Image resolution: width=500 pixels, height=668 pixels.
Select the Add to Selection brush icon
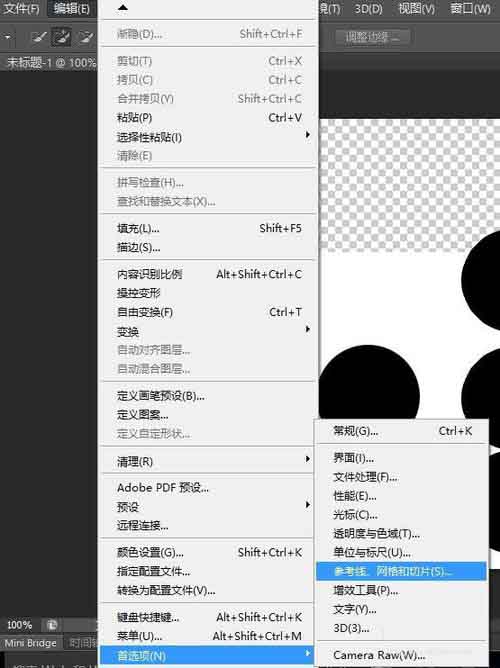tap(61, 37)
